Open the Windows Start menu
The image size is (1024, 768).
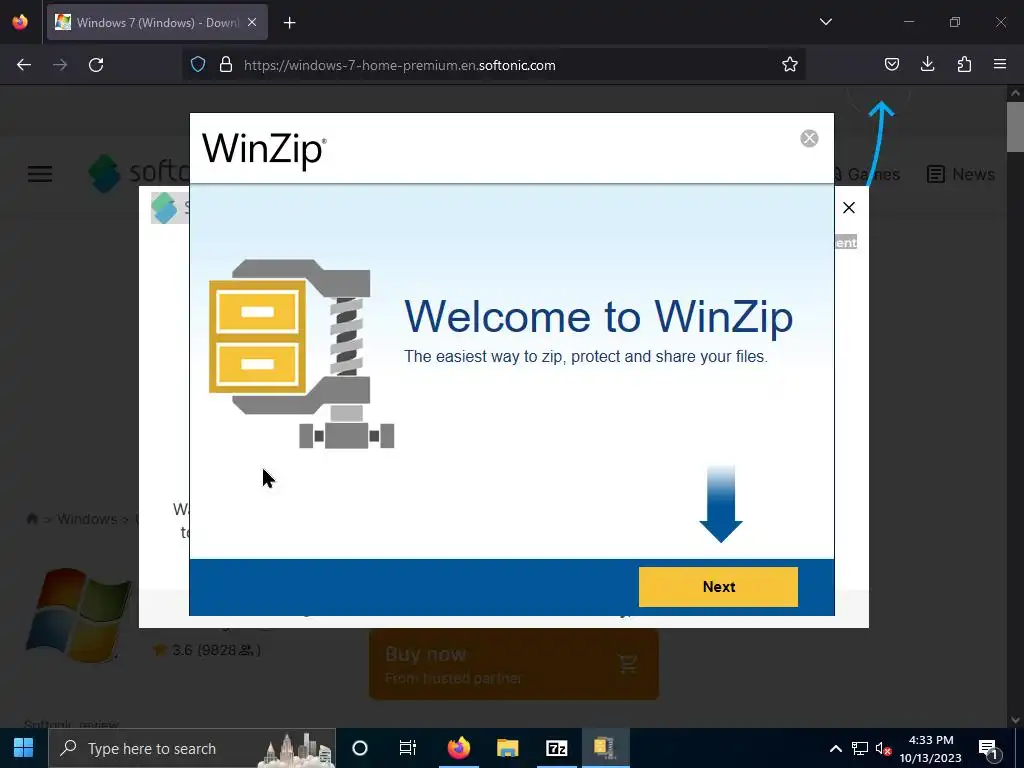click(24, 748)
